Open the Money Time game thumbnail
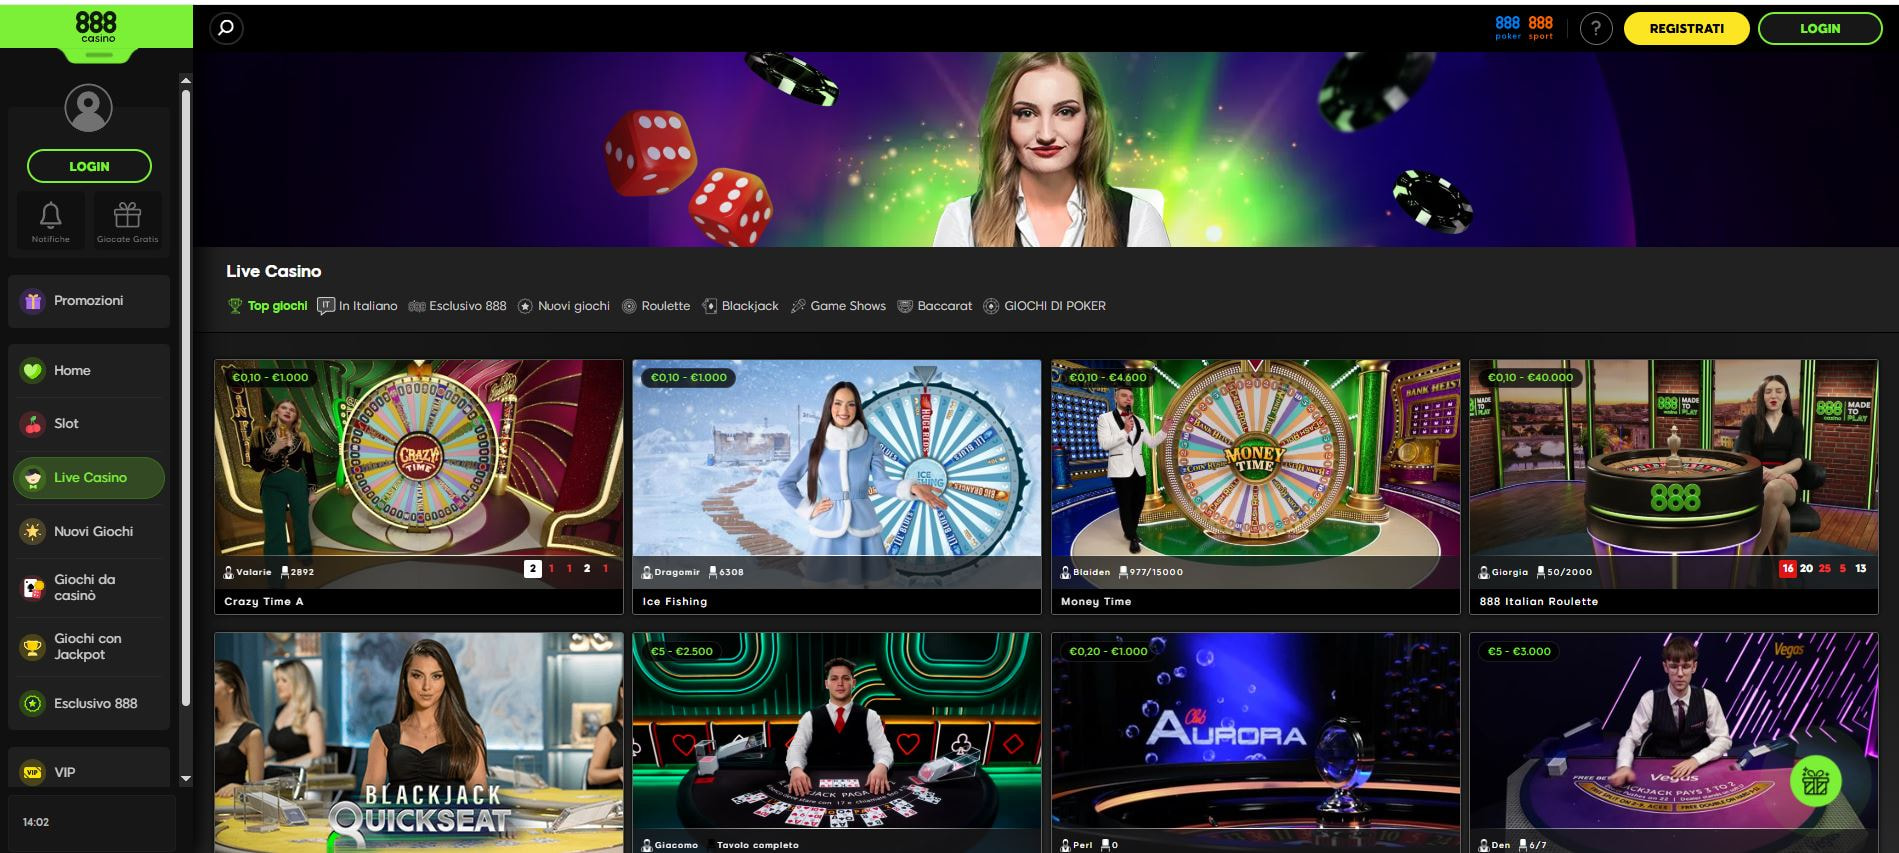Viewport: 1899px width, 853px height. pos(1255,474)
